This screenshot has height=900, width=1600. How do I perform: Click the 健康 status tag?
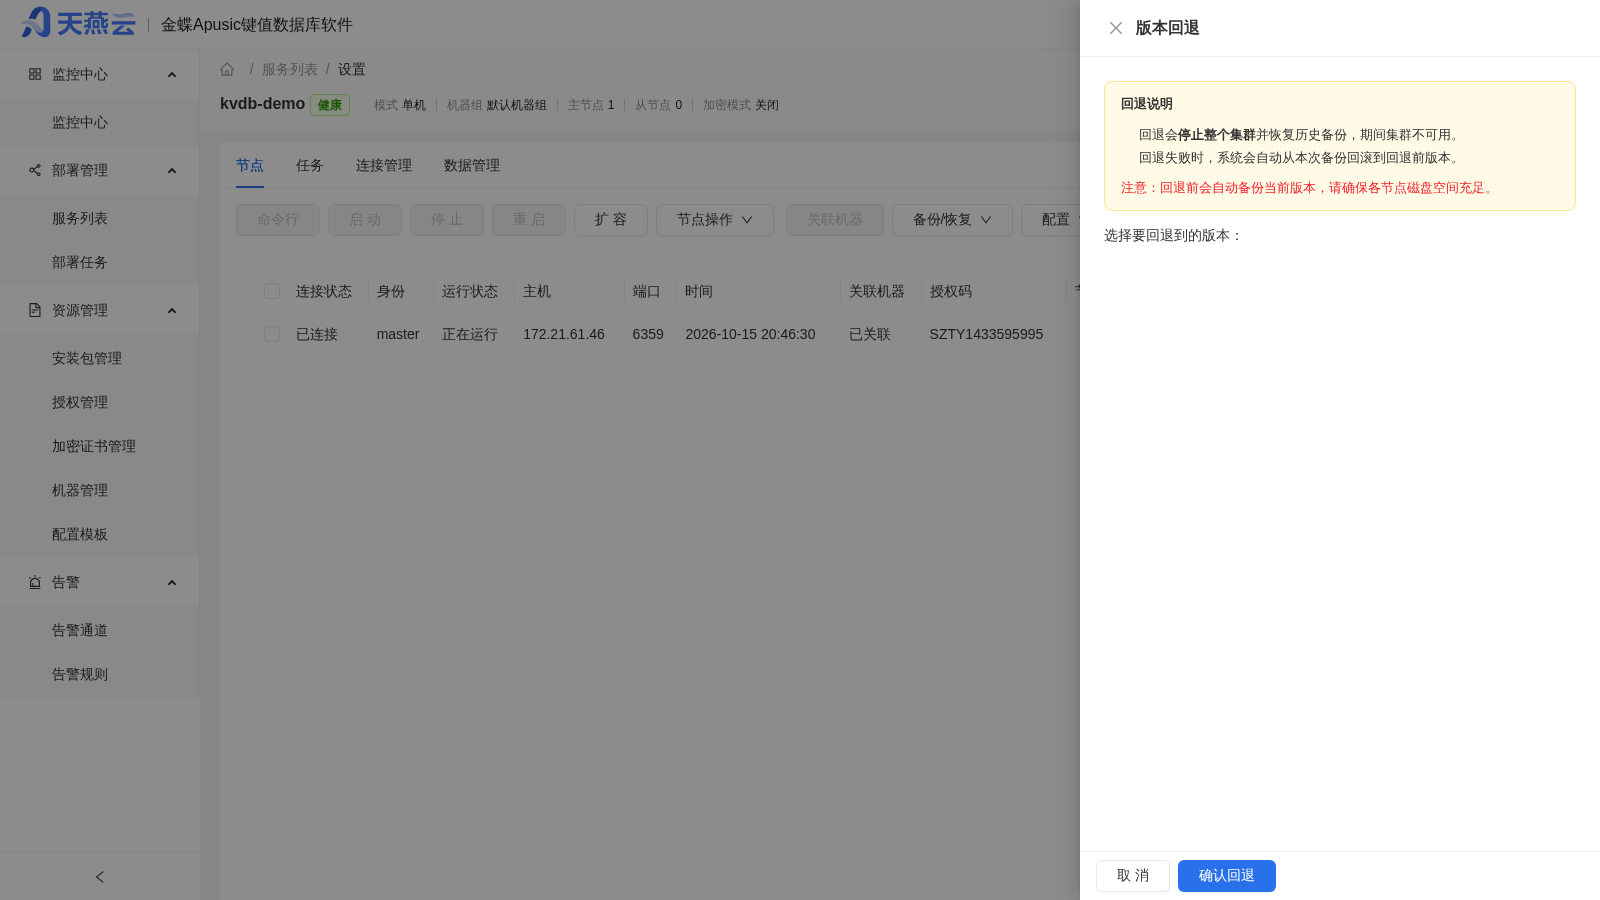tap(330, 105)
